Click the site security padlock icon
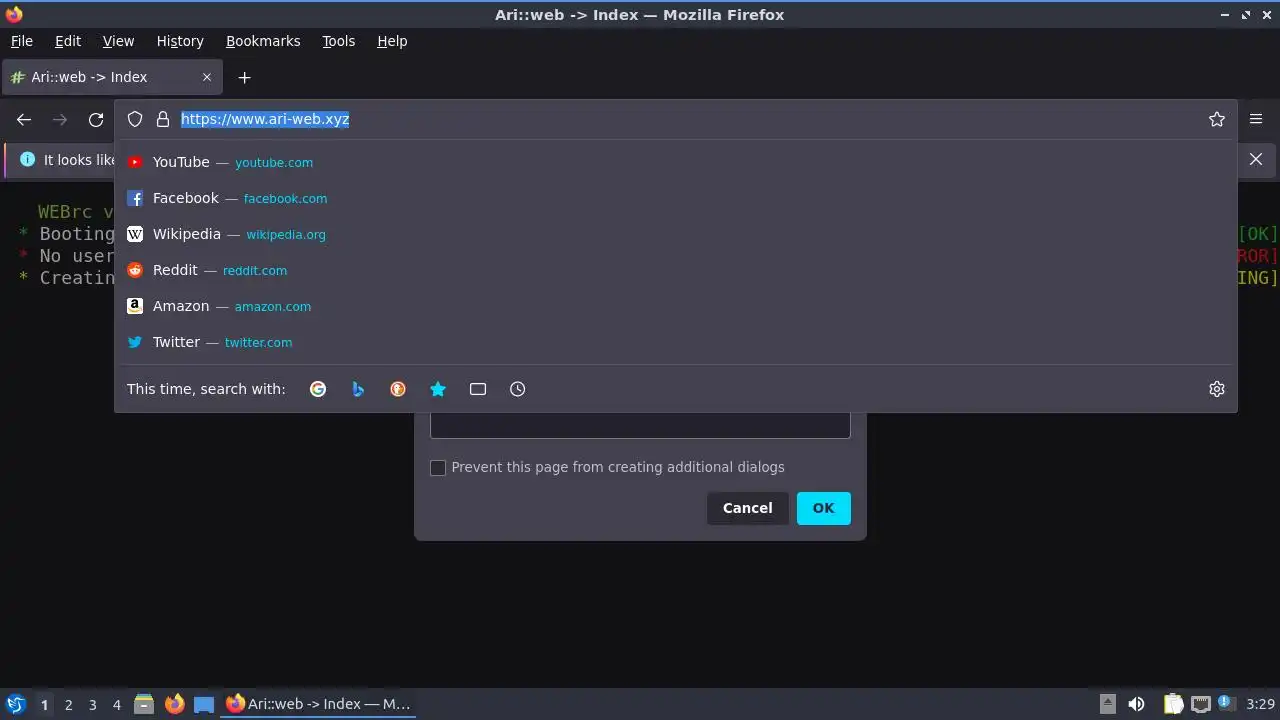 163,119
